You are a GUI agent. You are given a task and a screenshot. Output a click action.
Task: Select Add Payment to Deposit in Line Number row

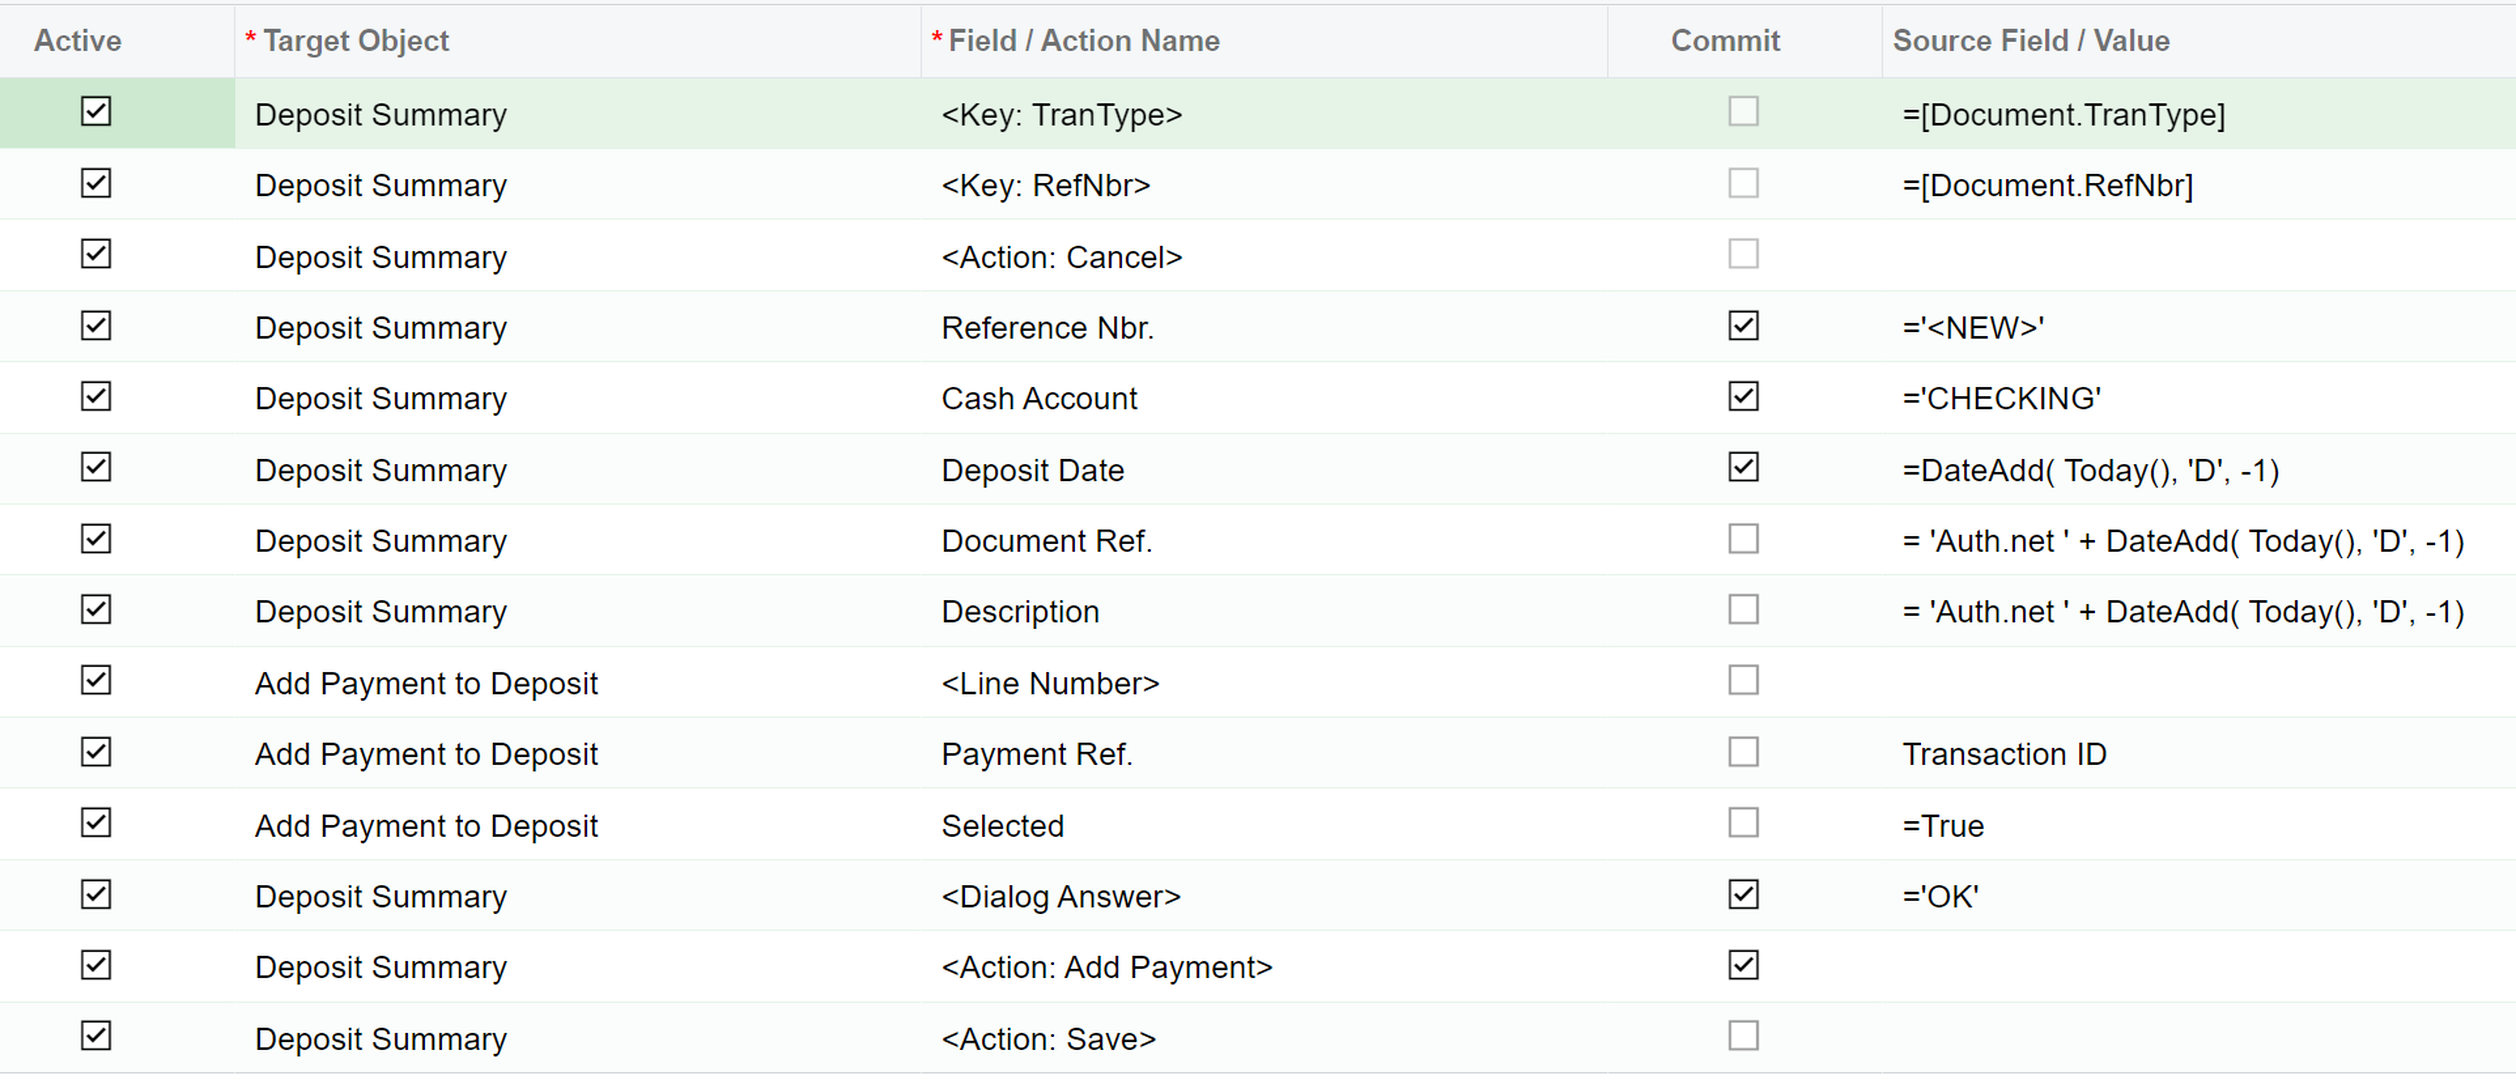pyautogui.click(x=426, y=683)
